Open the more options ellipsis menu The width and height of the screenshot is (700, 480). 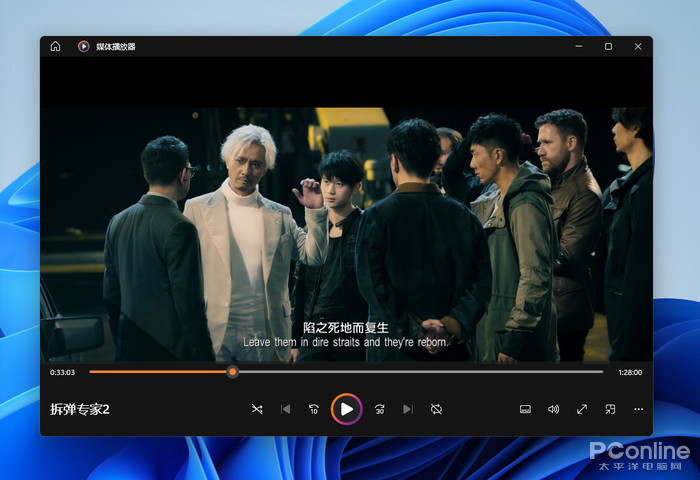[x=638, y=409]
